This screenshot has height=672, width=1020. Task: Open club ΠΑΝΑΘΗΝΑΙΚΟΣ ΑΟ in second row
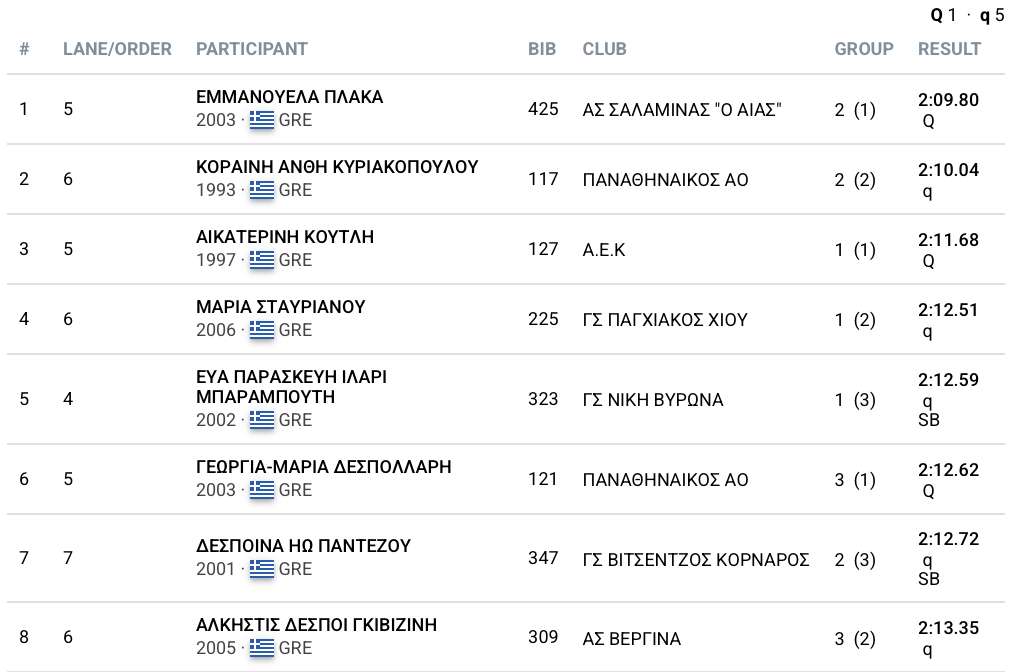(665, 180)
